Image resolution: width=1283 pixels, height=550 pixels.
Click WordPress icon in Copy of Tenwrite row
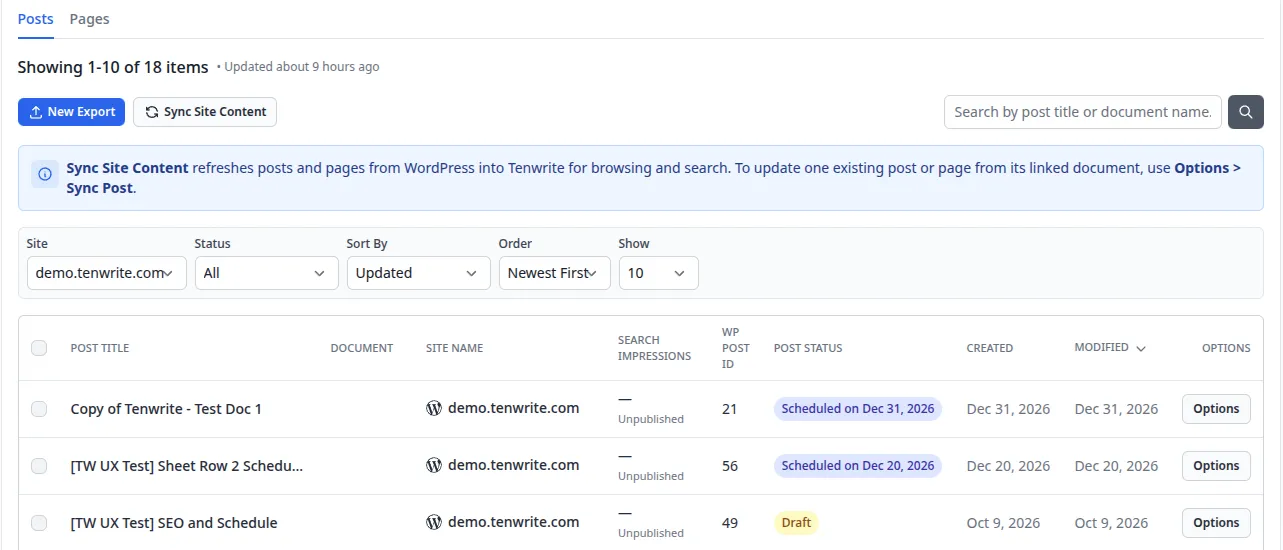[x=434, y=408]
